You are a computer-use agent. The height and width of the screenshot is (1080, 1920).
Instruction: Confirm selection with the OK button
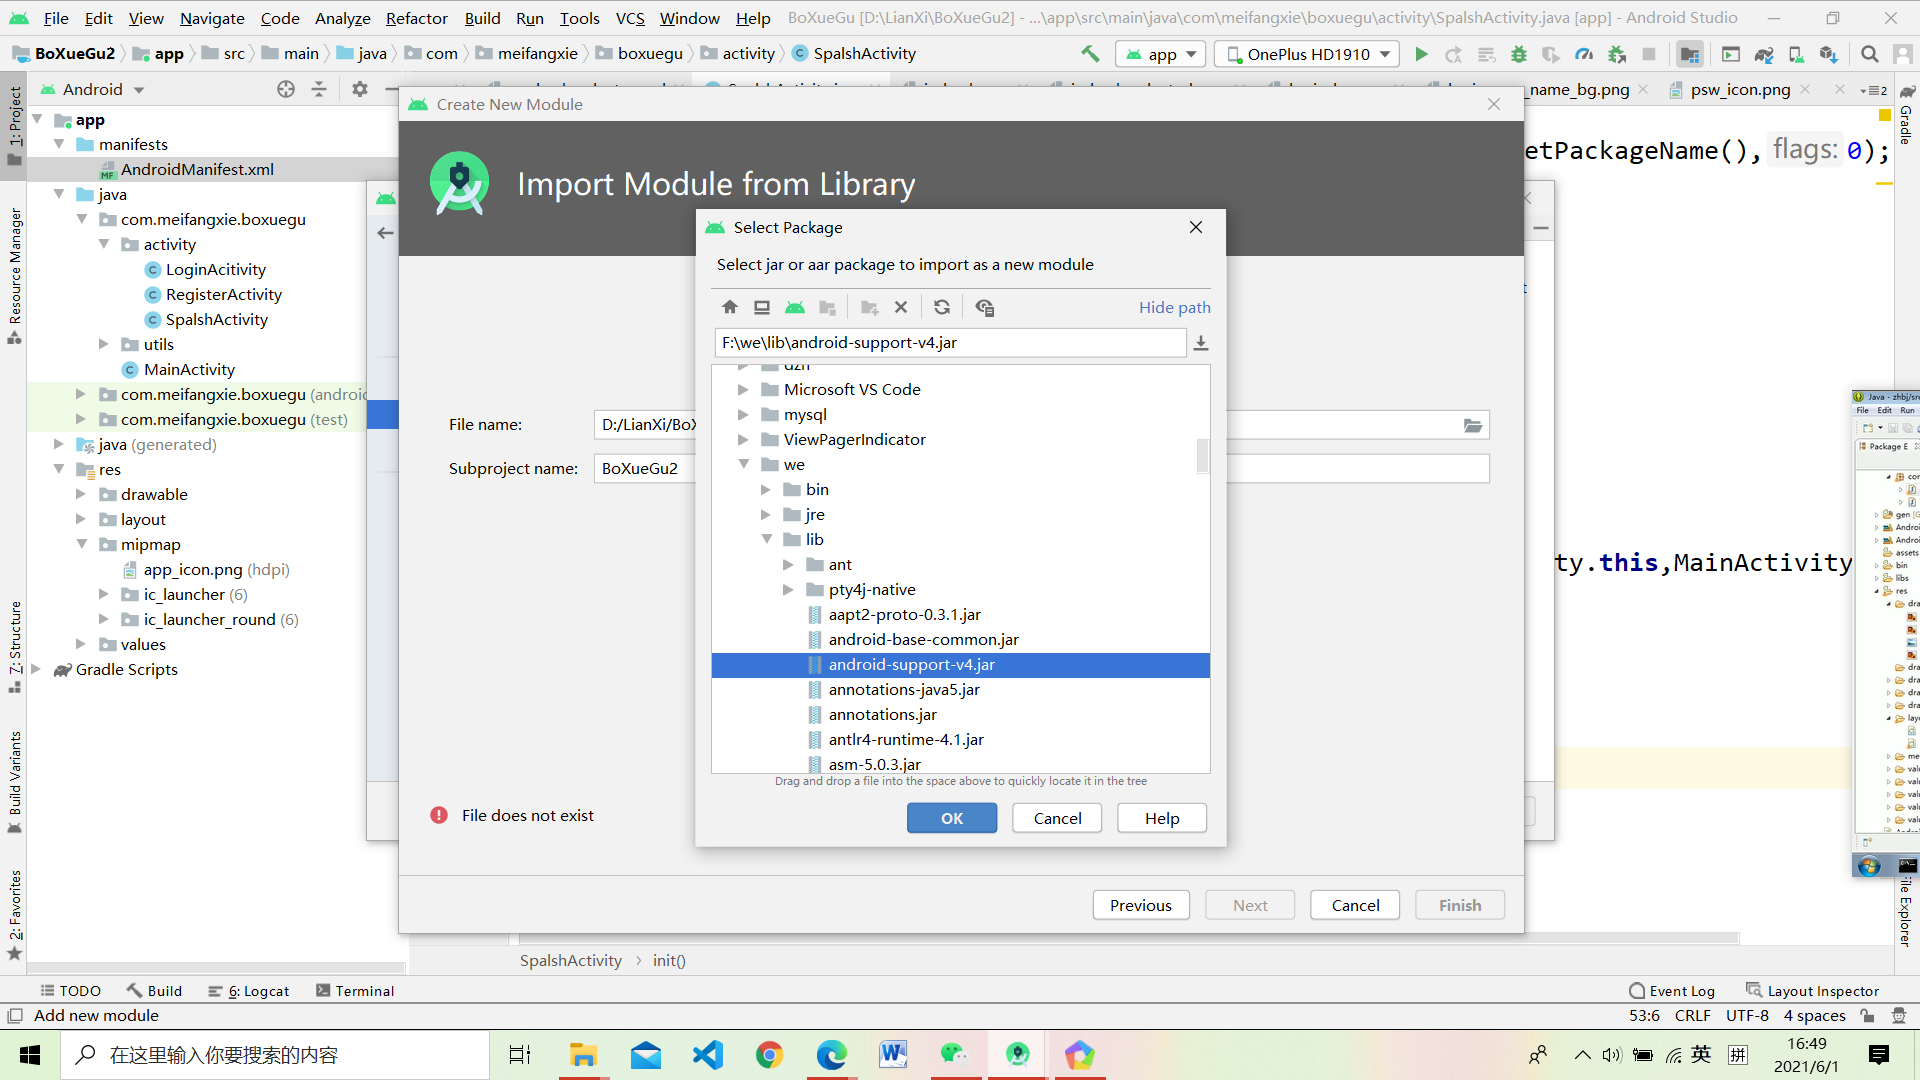951,818
